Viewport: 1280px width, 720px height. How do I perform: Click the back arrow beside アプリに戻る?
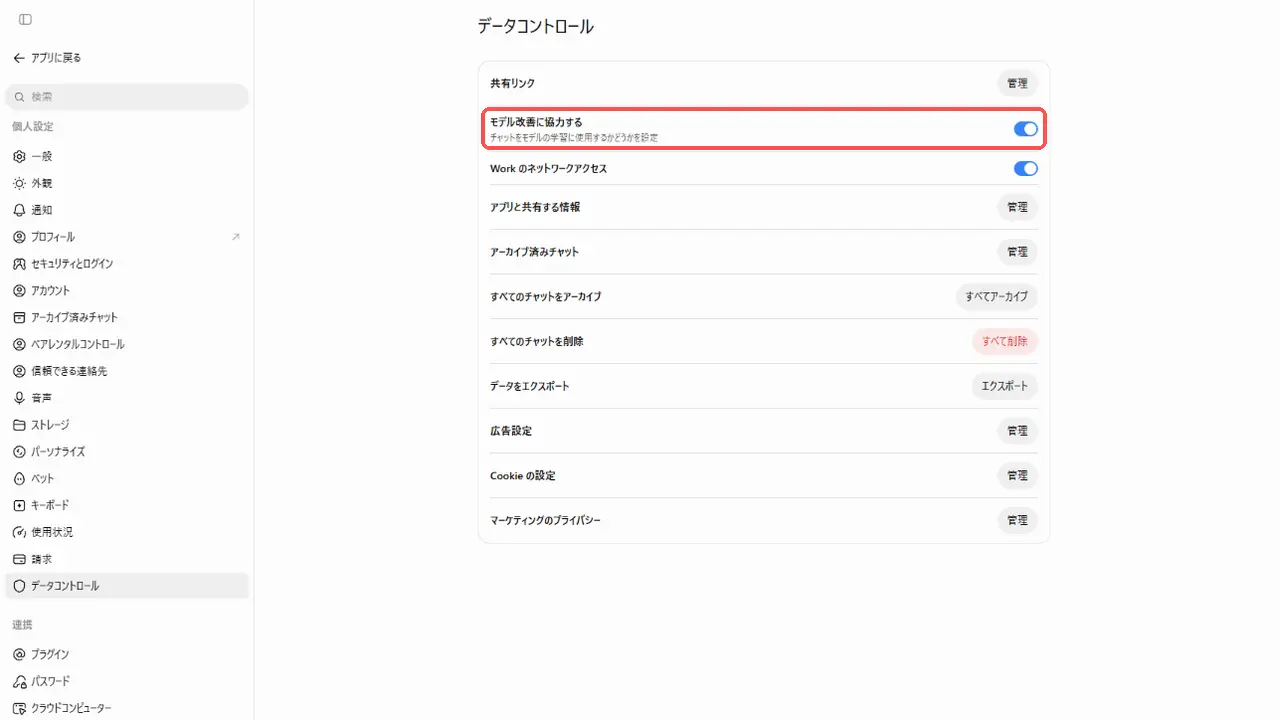(x=19, y=58)
